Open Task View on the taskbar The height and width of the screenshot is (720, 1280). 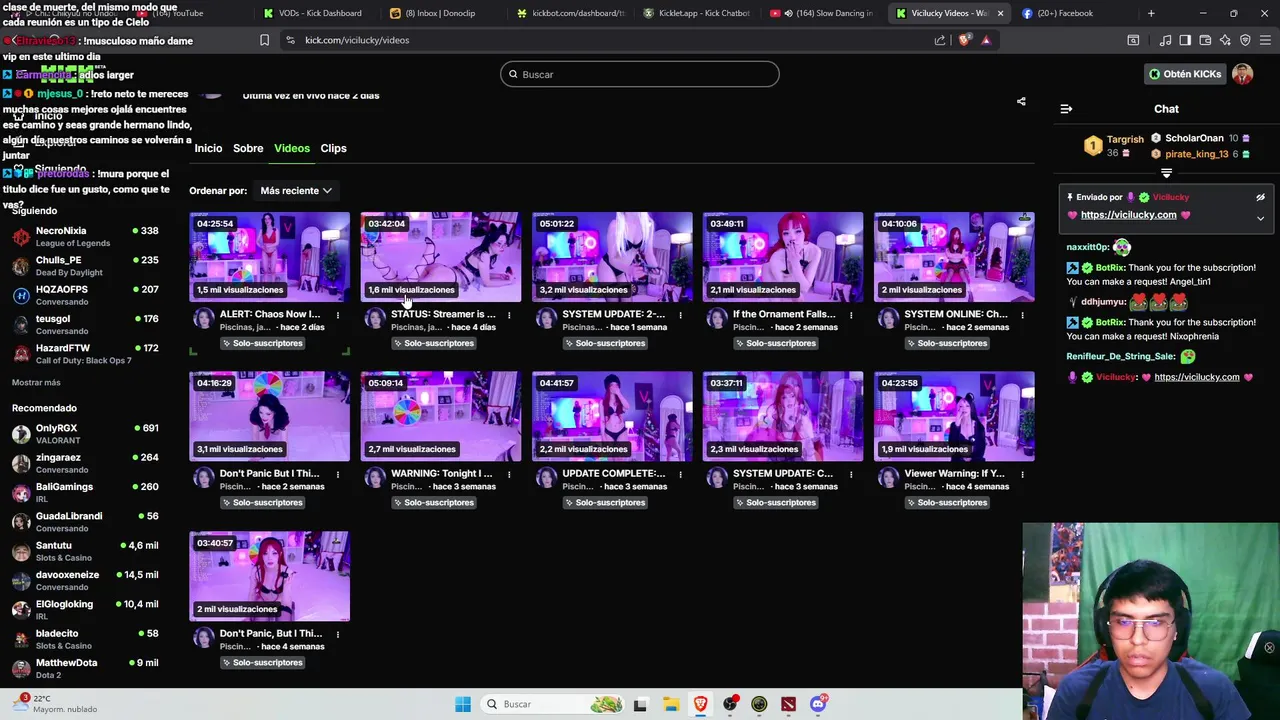click(641, 704)
